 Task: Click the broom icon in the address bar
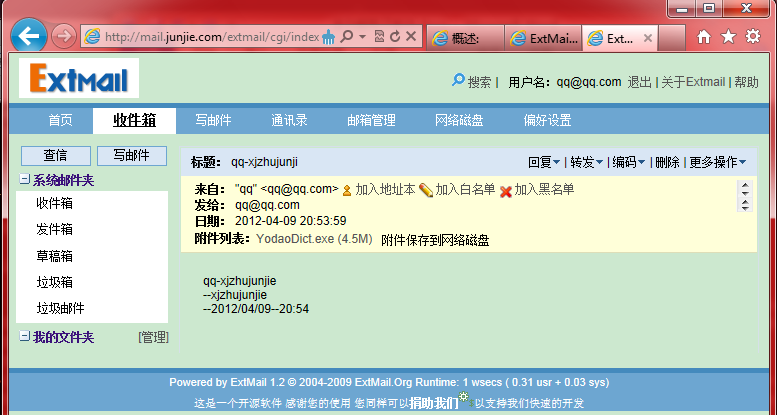pos(329,37)
